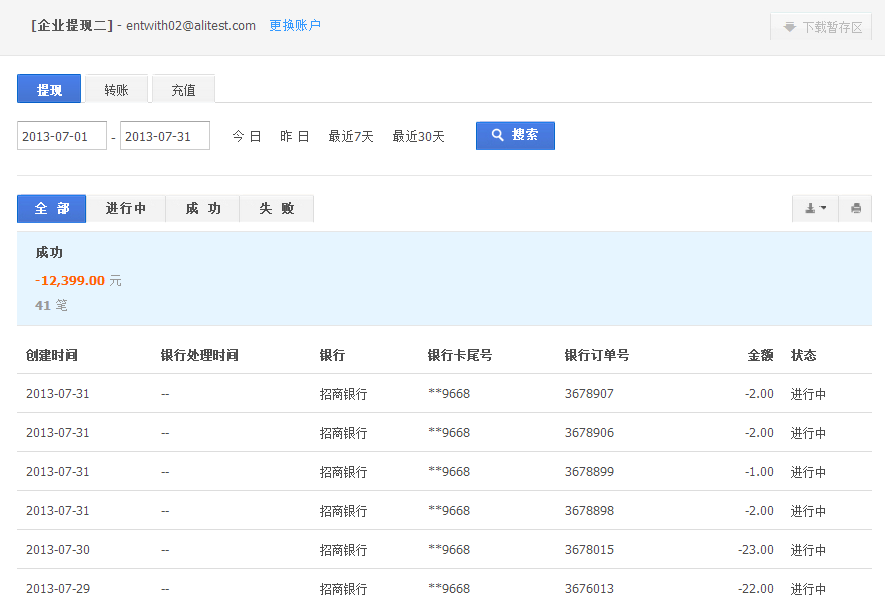Switch to the 转账 tab
The height and width of the screenshot is (595, 885).
point(116,90)
